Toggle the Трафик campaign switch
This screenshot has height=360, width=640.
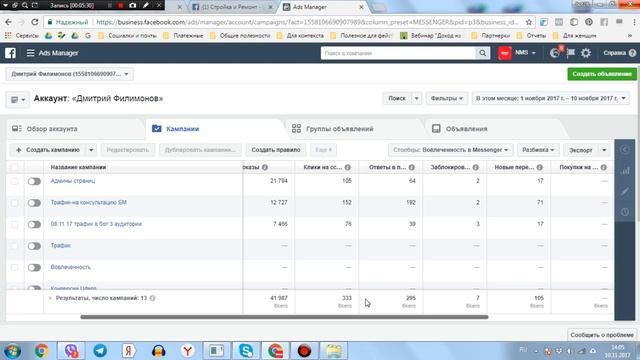[34, 246]
